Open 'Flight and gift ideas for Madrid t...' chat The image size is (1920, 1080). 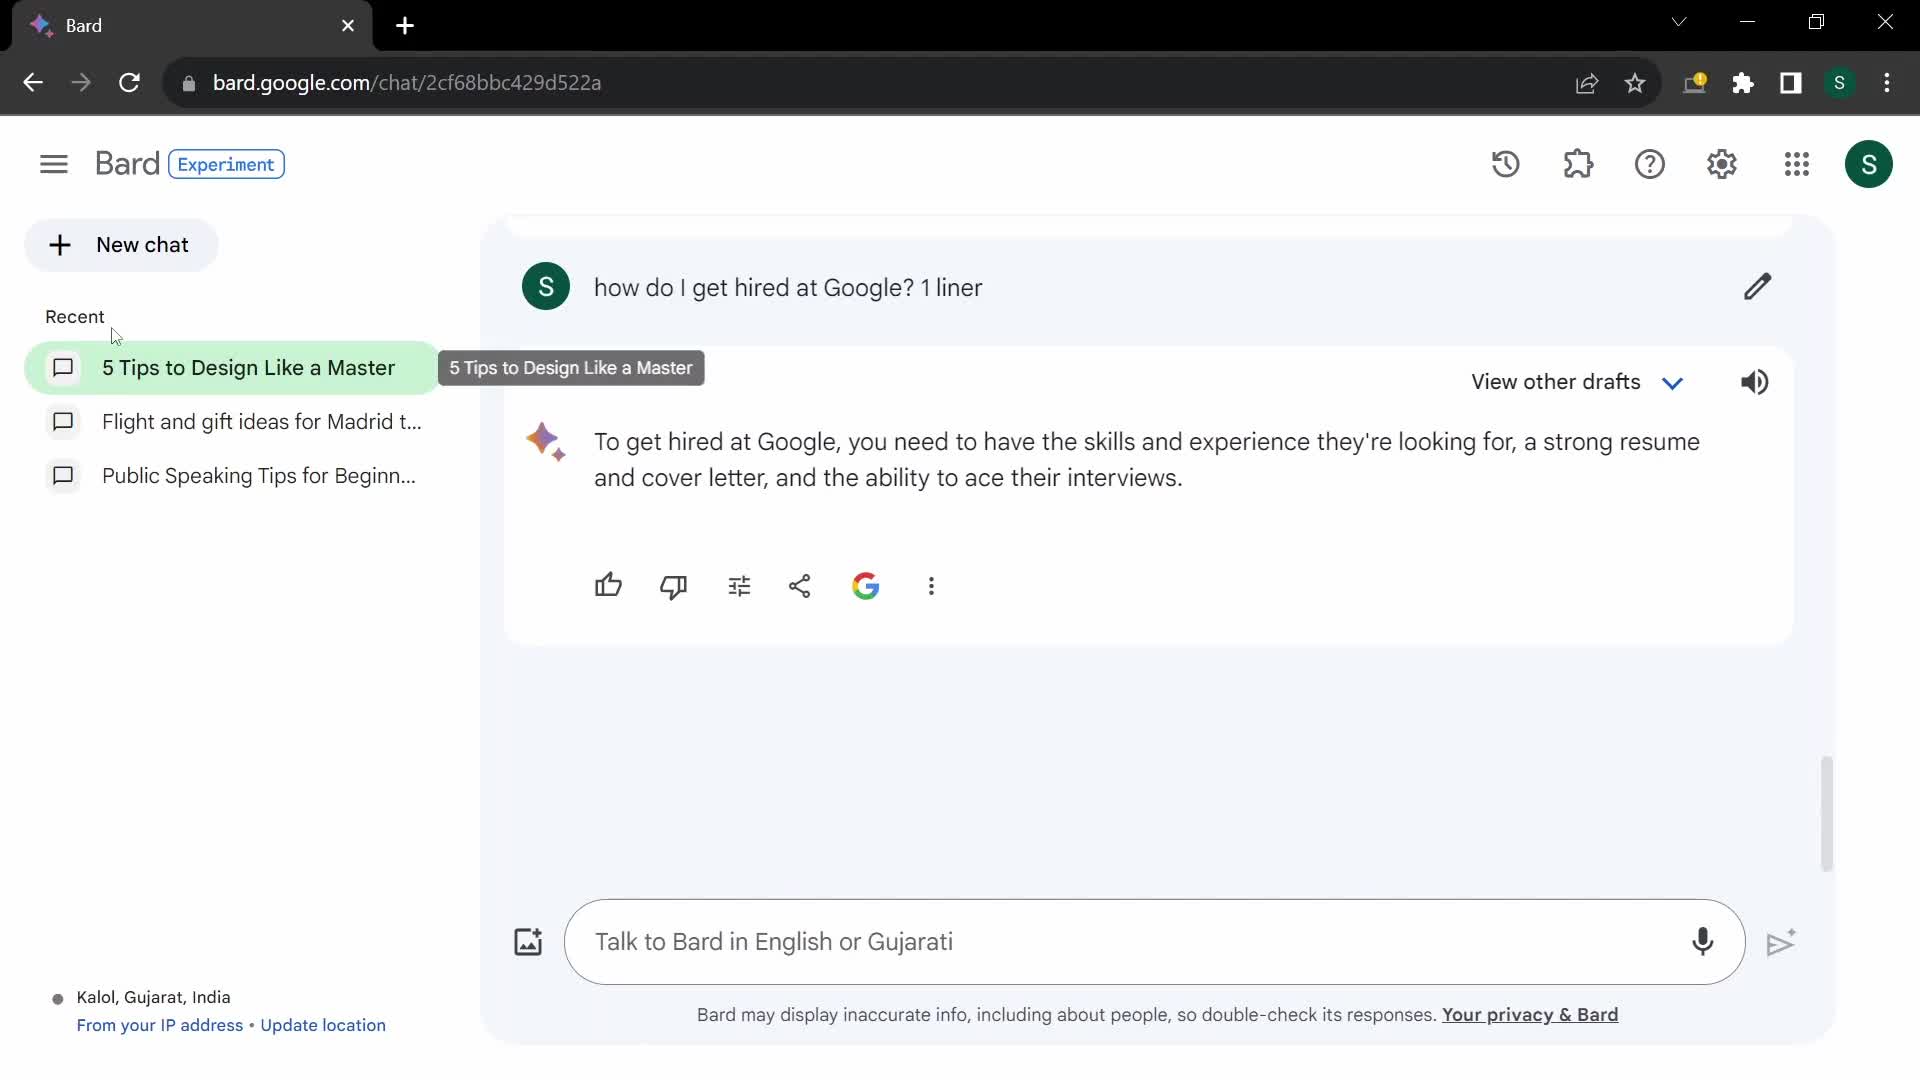(261, 422)
